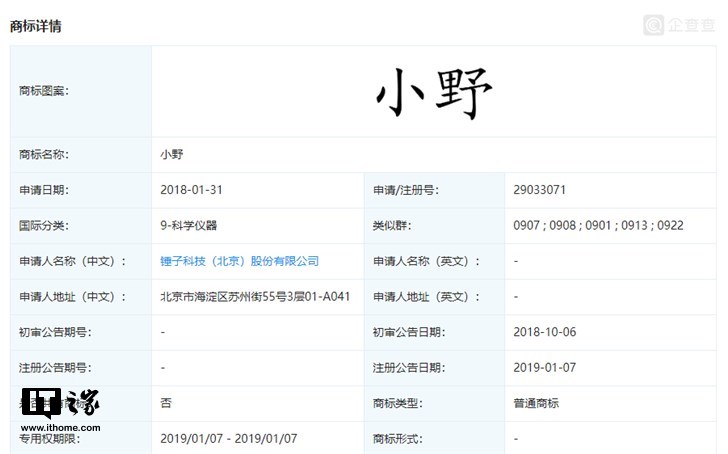Viewport: 728px width, 454px height.
Task: Click the 申请人地址（中文） label
Action: (72, 297)
